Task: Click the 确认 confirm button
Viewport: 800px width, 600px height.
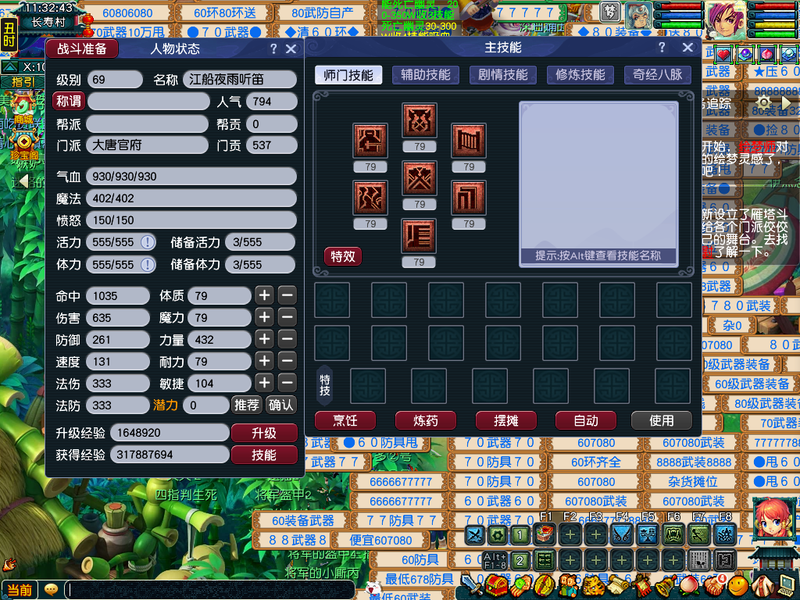Action: click(281, 405)
